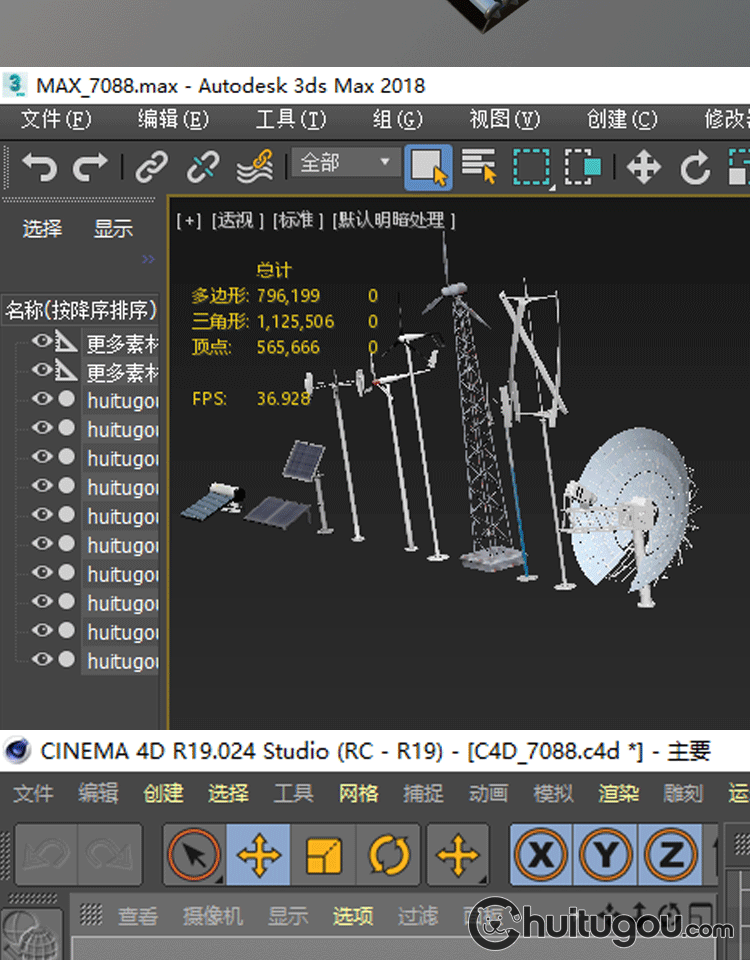Select the Cinema 4D Rotate tool
The height and width of the screenshot is (960, 750).
pos(389,855)
